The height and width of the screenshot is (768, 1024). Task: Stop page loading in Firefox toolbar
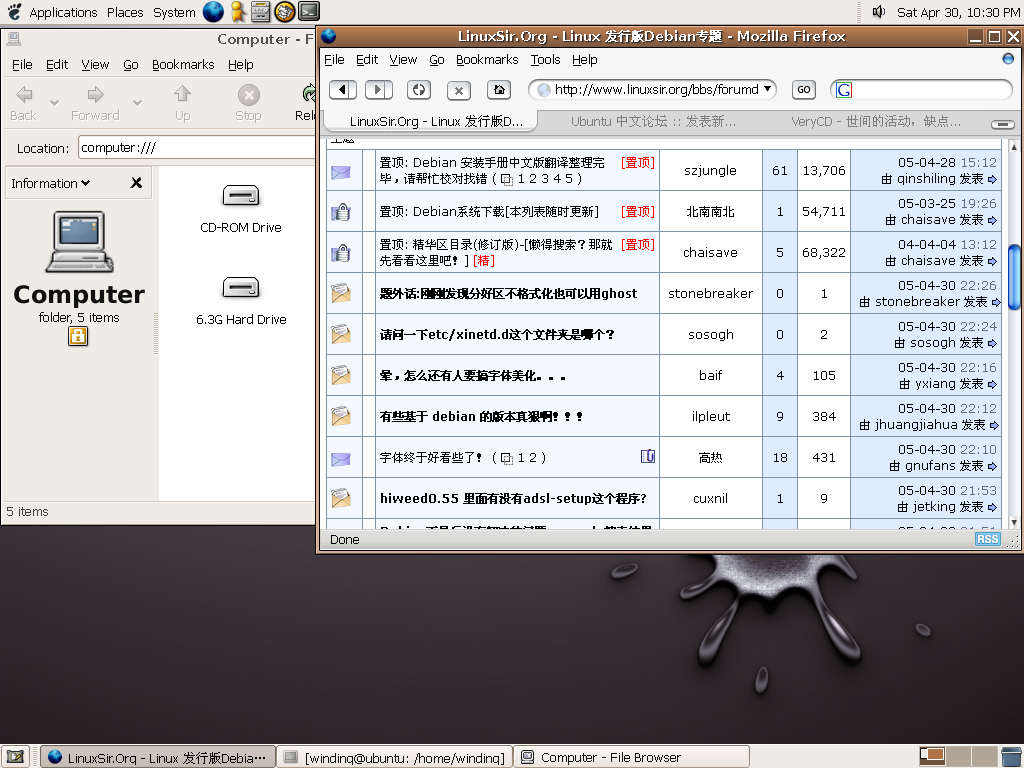tap(458, 90)
